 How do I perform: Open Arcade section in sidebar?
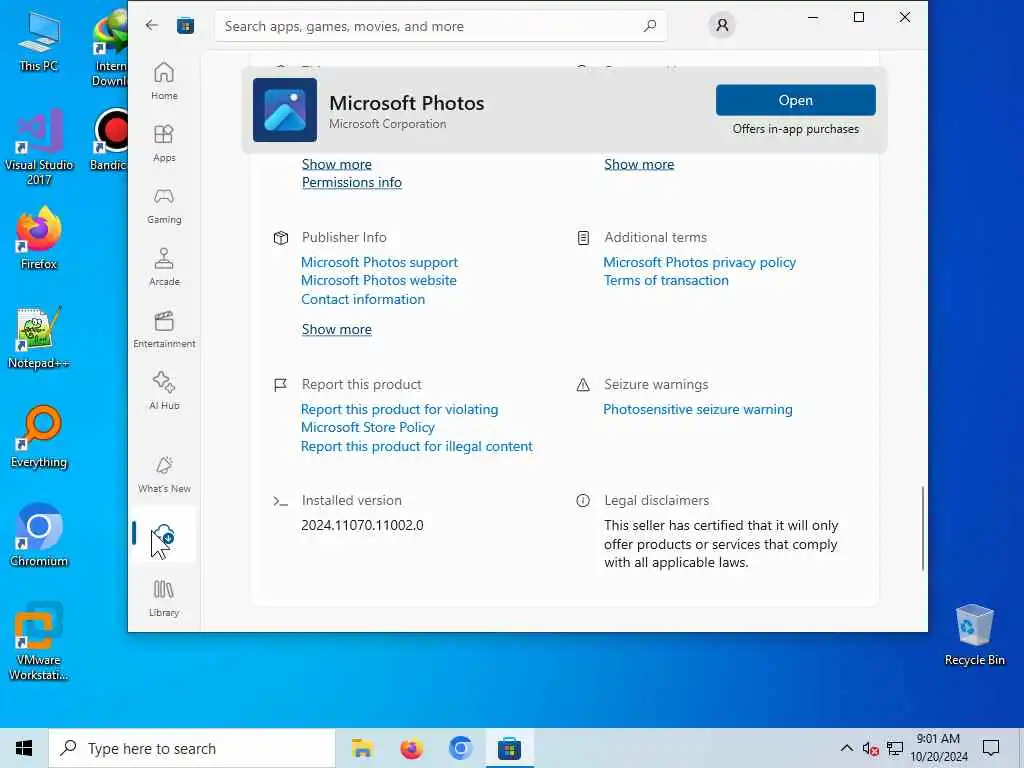[164, 267]
